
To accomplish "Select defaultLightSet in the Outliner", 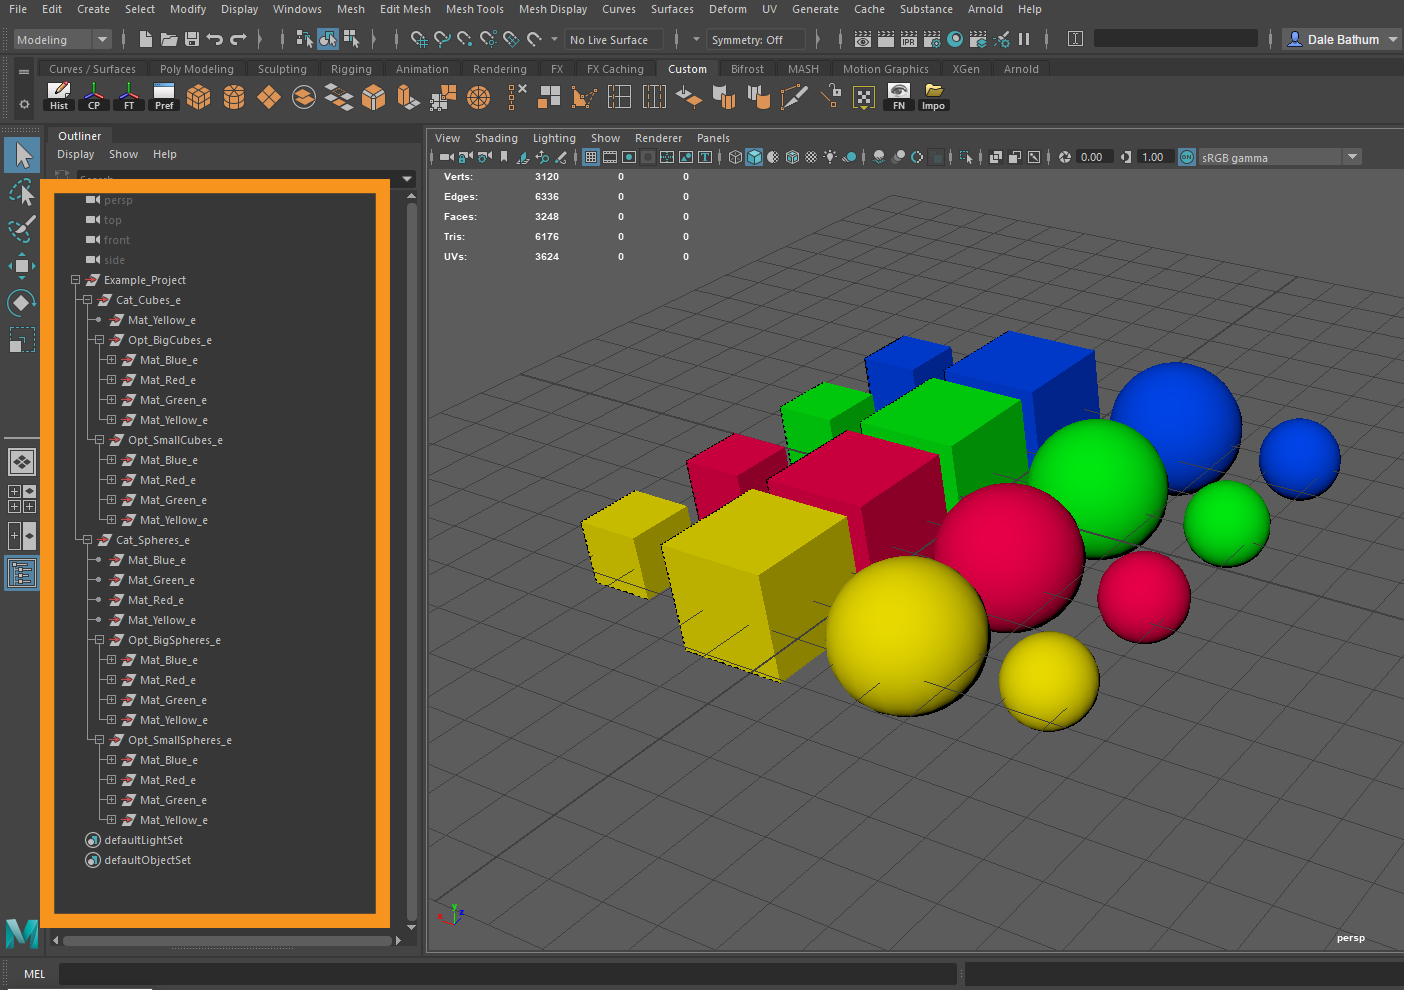I will [x=143, y=840].
